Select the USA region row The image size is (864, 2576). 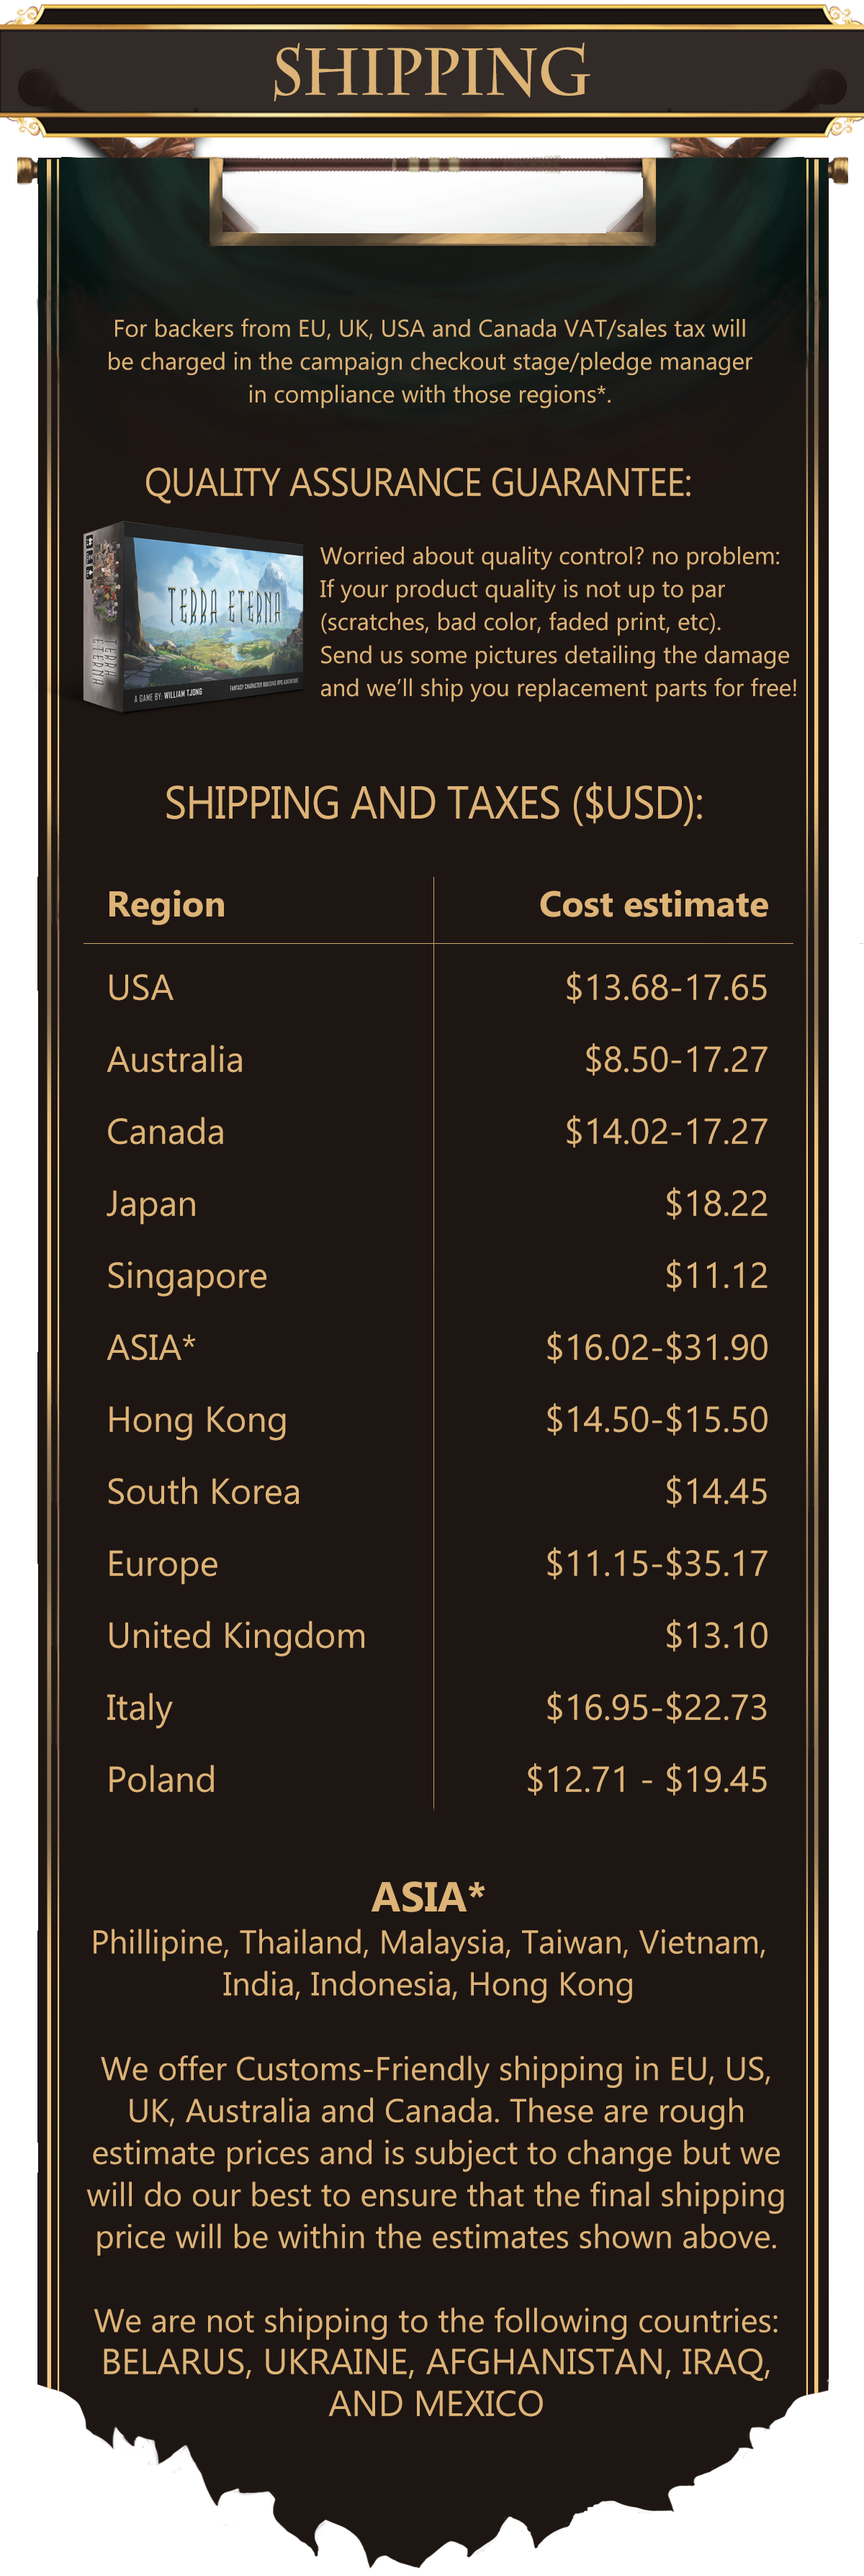click(437, 987)
